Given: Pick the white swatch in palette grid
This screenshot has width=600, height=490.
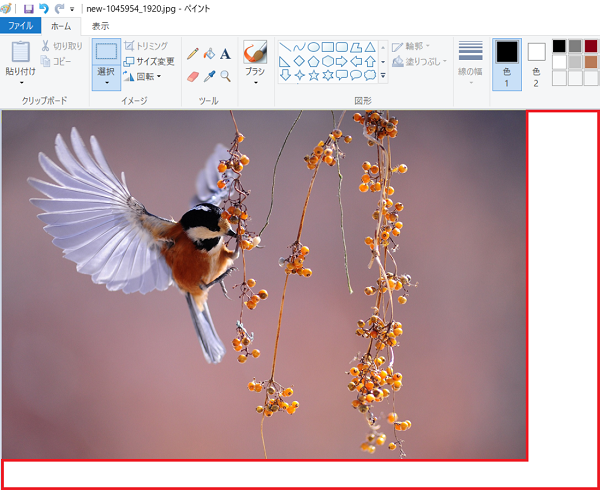Looking at the screenshot, I should point(559,62).
